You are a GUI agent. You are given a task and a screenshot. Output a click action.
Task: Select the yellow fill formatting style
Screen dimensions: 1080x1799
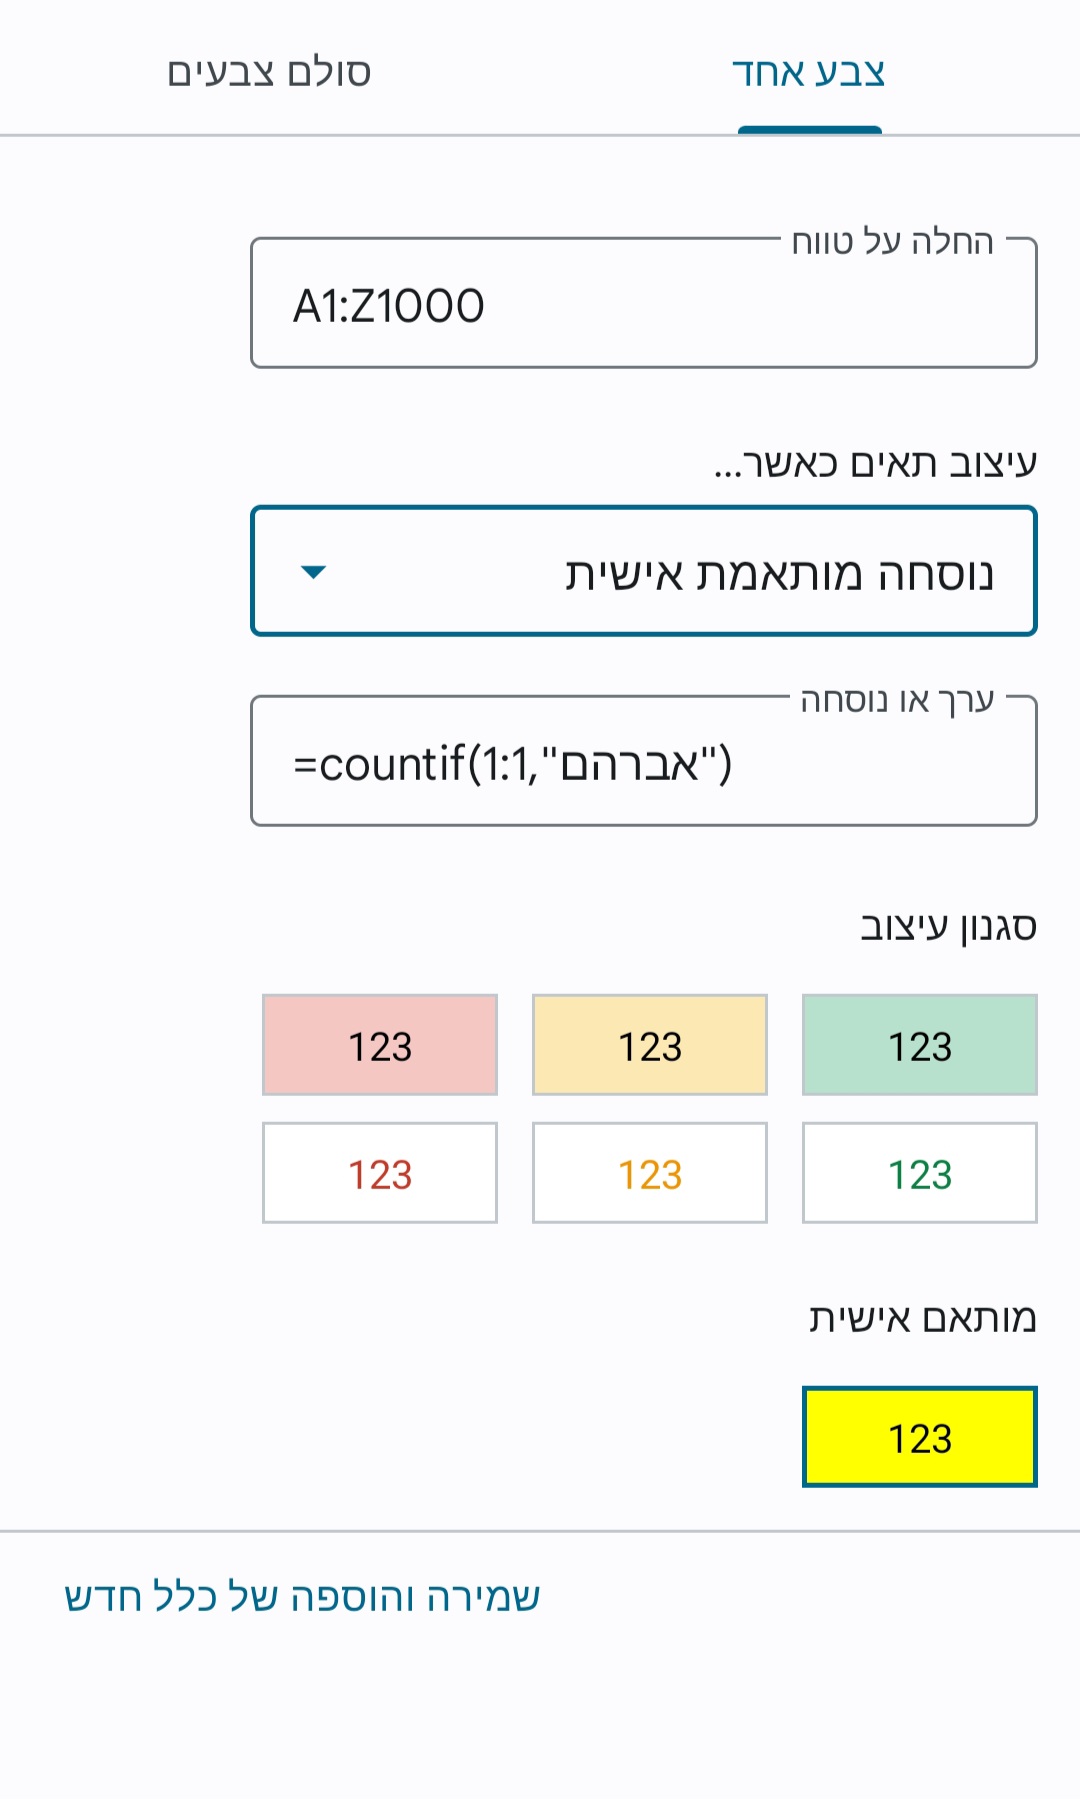[649, 1044]
